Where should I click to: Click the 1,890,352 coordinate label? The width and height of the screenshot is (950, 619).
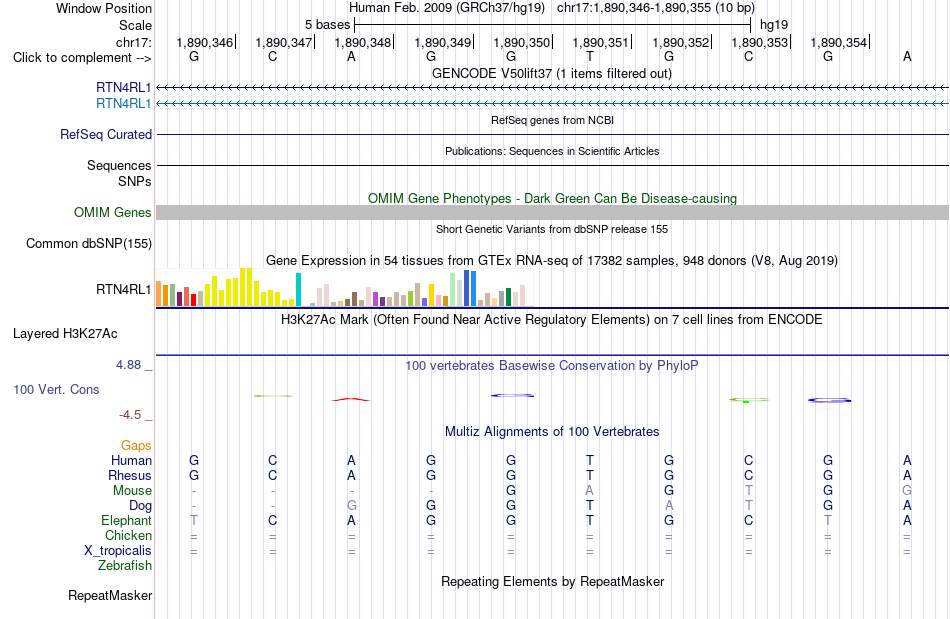680,42
